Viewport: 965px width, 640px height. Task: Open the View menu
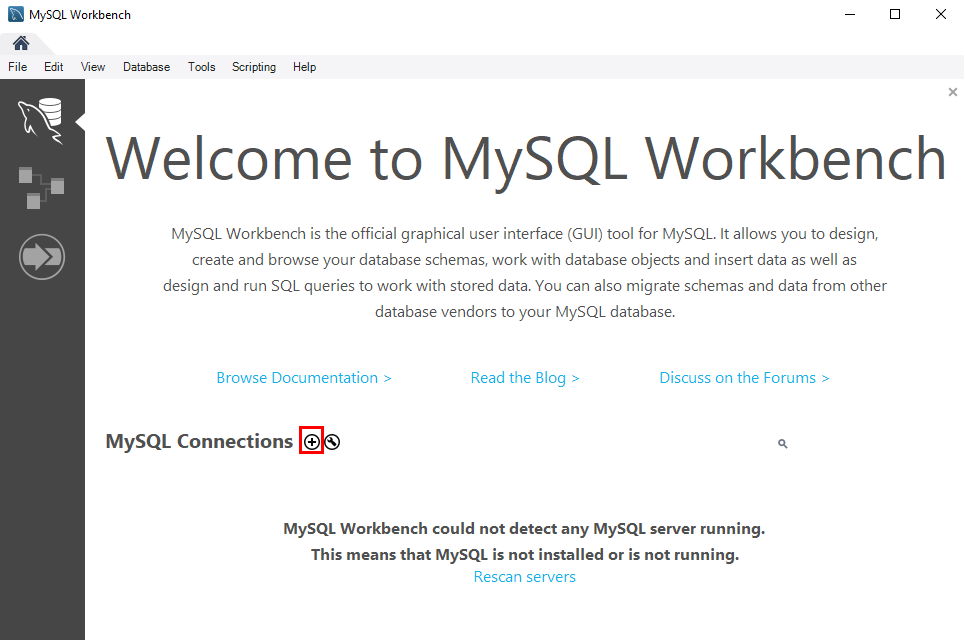93,67
